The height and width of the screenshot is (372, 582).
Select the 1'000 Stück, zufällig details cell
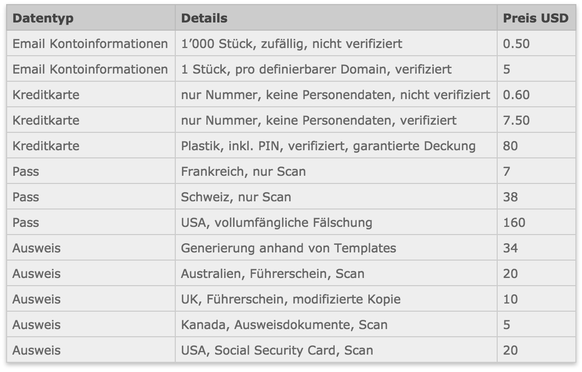tap(336, 43)
